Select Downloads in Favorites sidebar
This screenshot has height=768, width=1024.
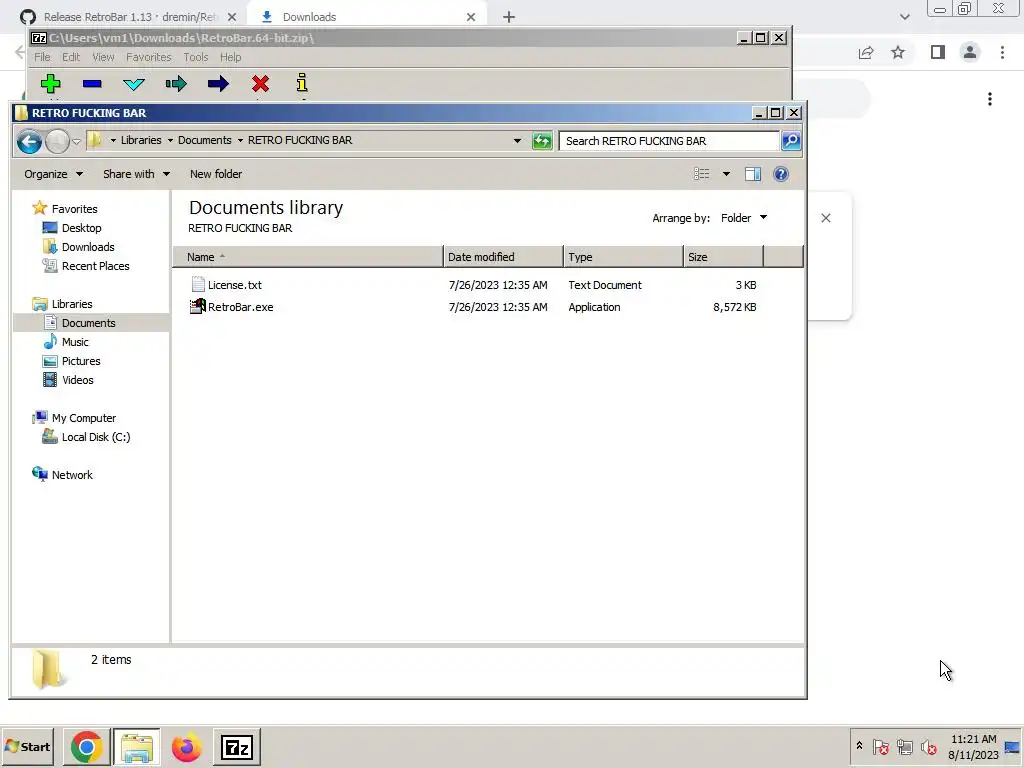coord(88,247)
